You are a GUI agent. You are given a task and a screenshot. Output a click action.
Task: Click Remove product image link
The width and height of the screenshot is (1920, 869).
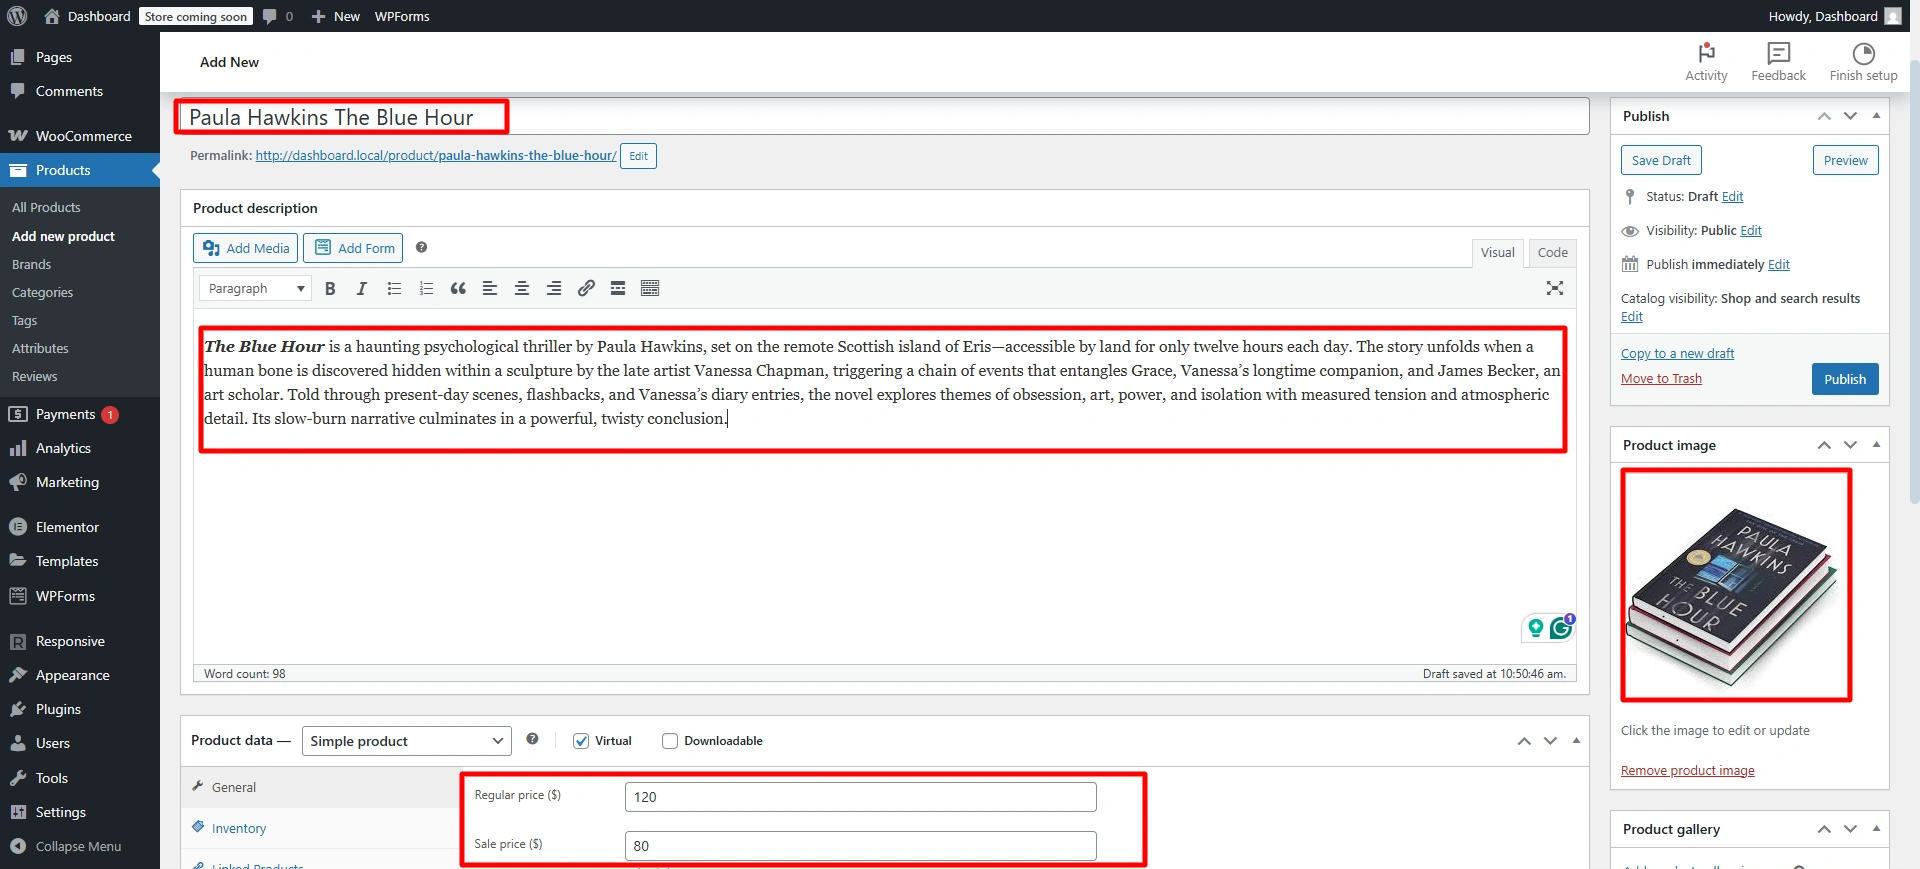(1687, 771)
